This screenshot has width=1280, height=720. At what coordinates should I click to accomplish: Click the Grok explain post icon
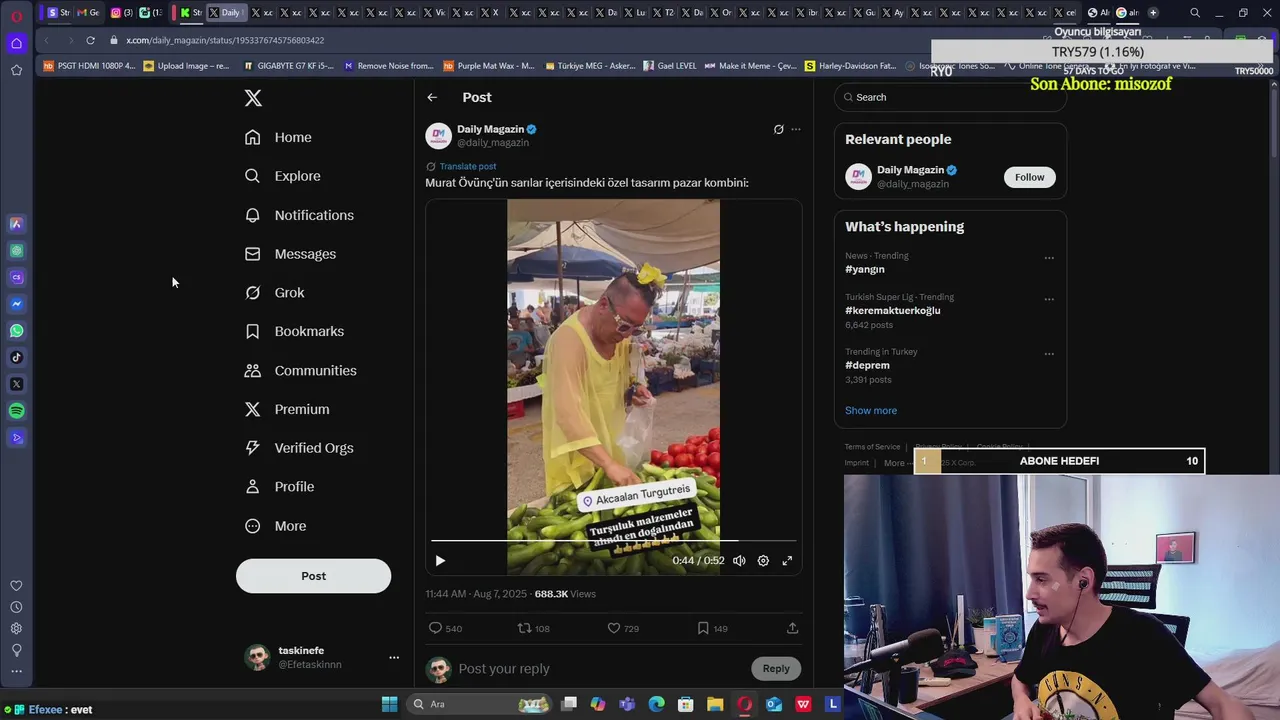click(778, 129)
